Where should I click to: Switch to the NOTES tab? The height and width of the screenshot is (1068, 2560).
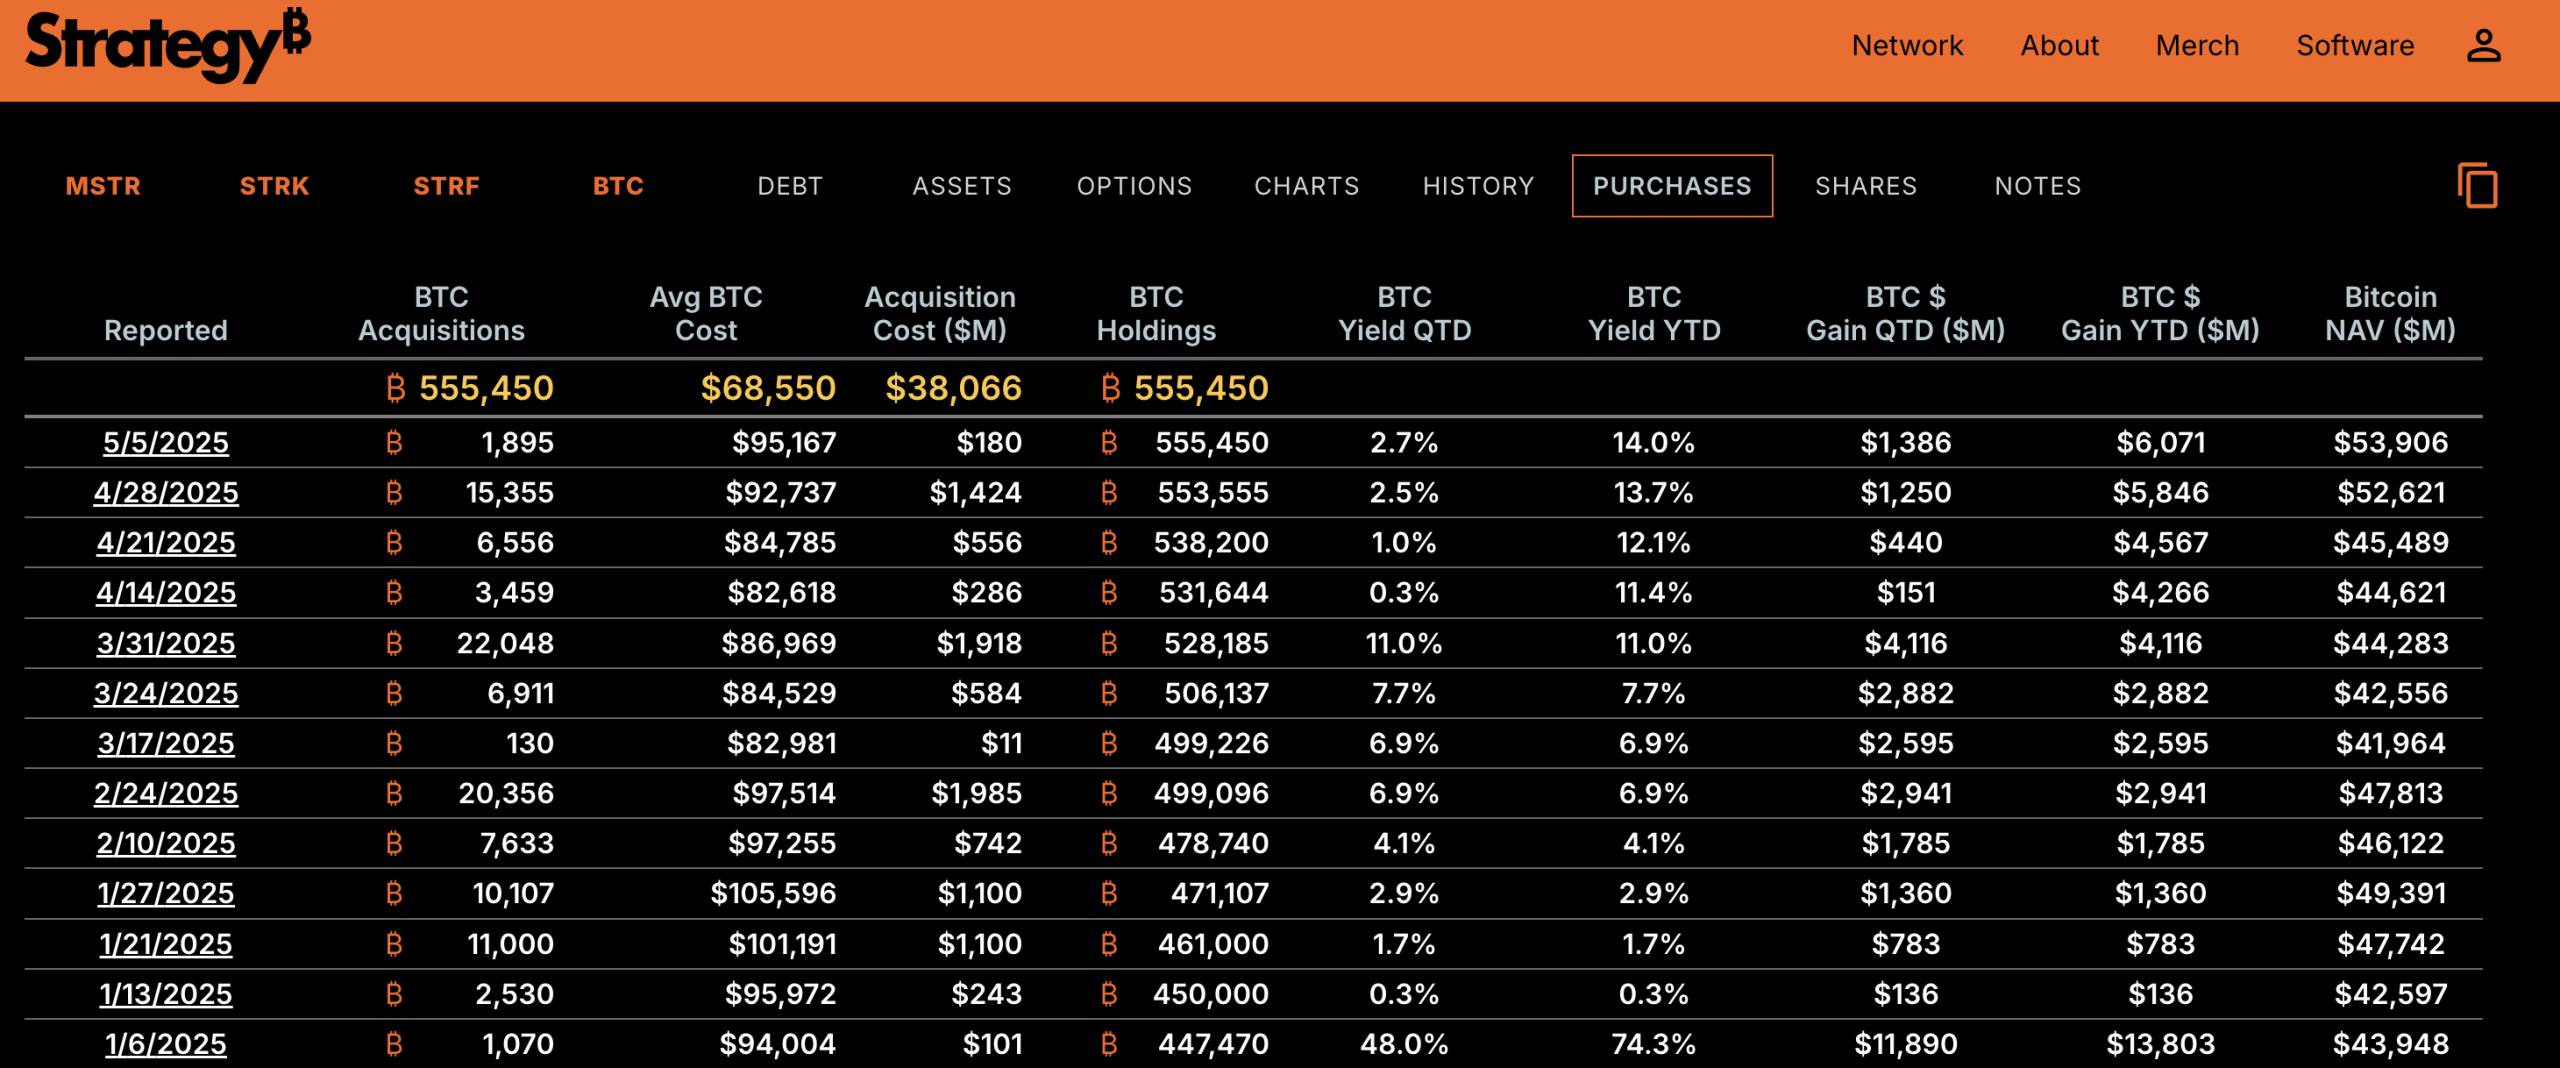click(x=2037, y=186)
